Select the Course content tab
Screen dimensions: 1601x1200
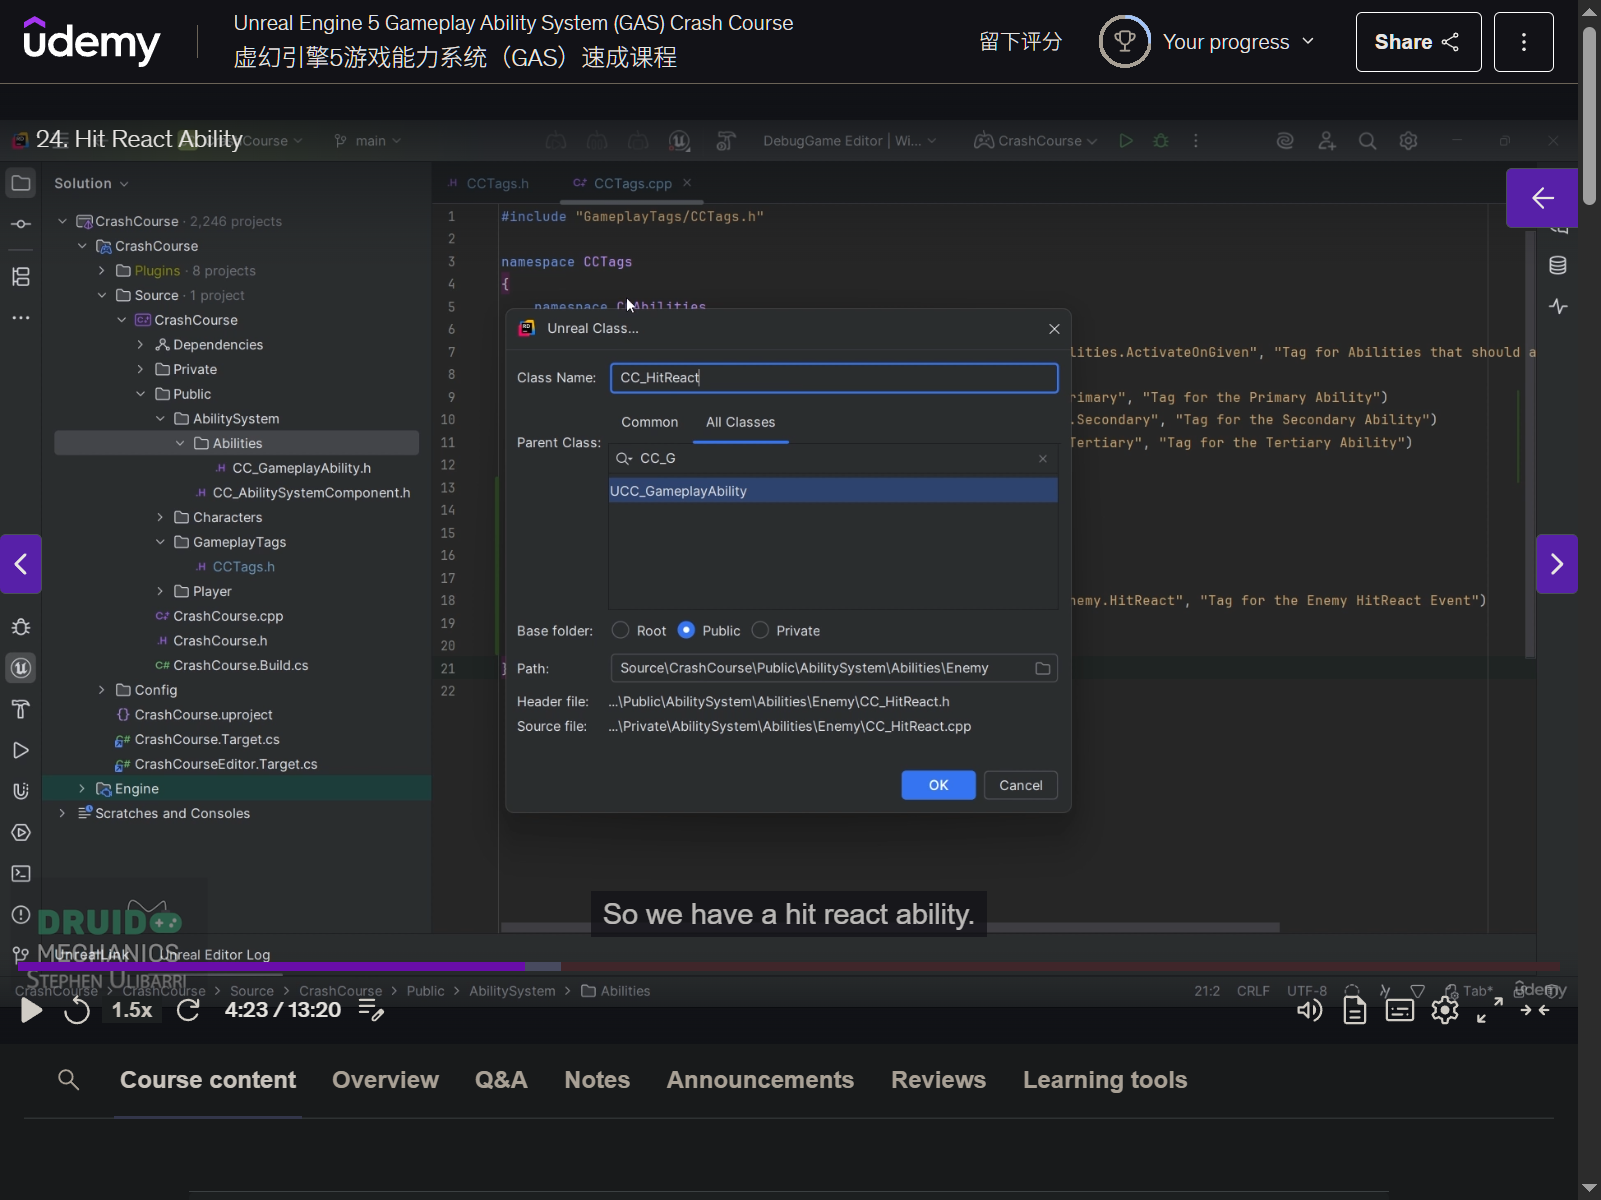pyautogui.click(x=208, y=1080)
